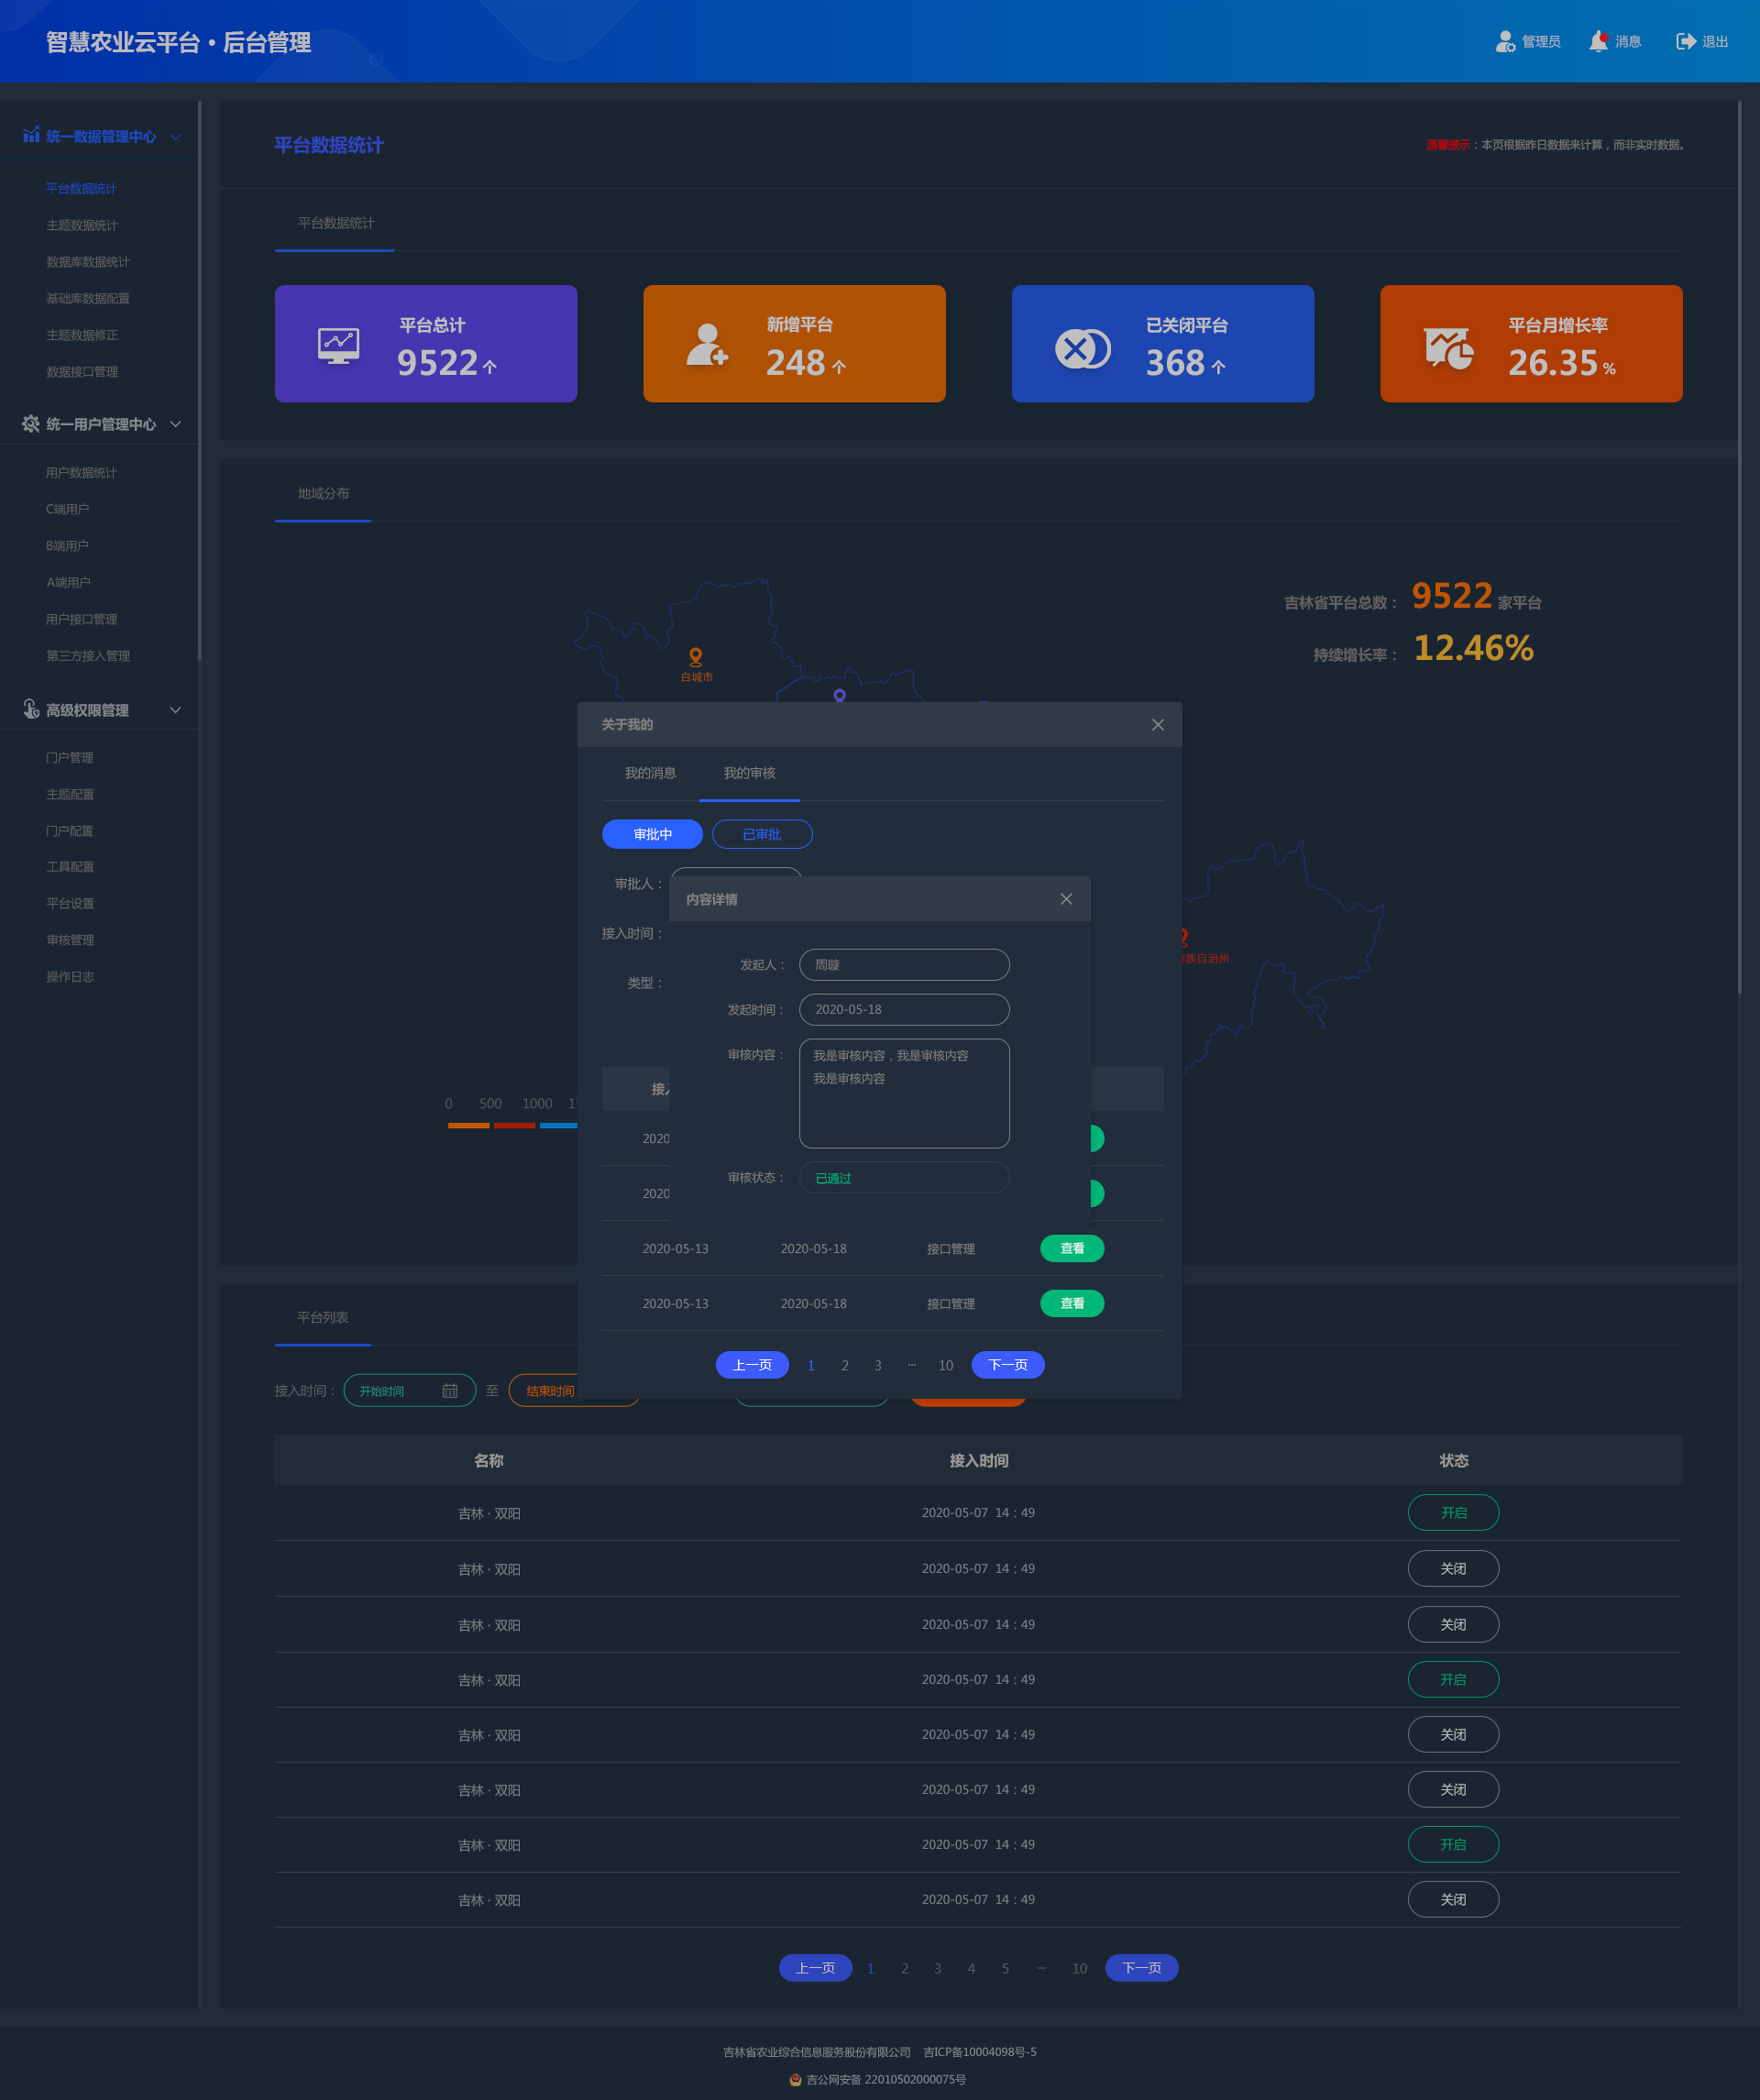The height and width of the screenshot is (2100, 1760).
Task: Collapse the 统一数据管理中心 menu chevron
Action: click(176, 136)
